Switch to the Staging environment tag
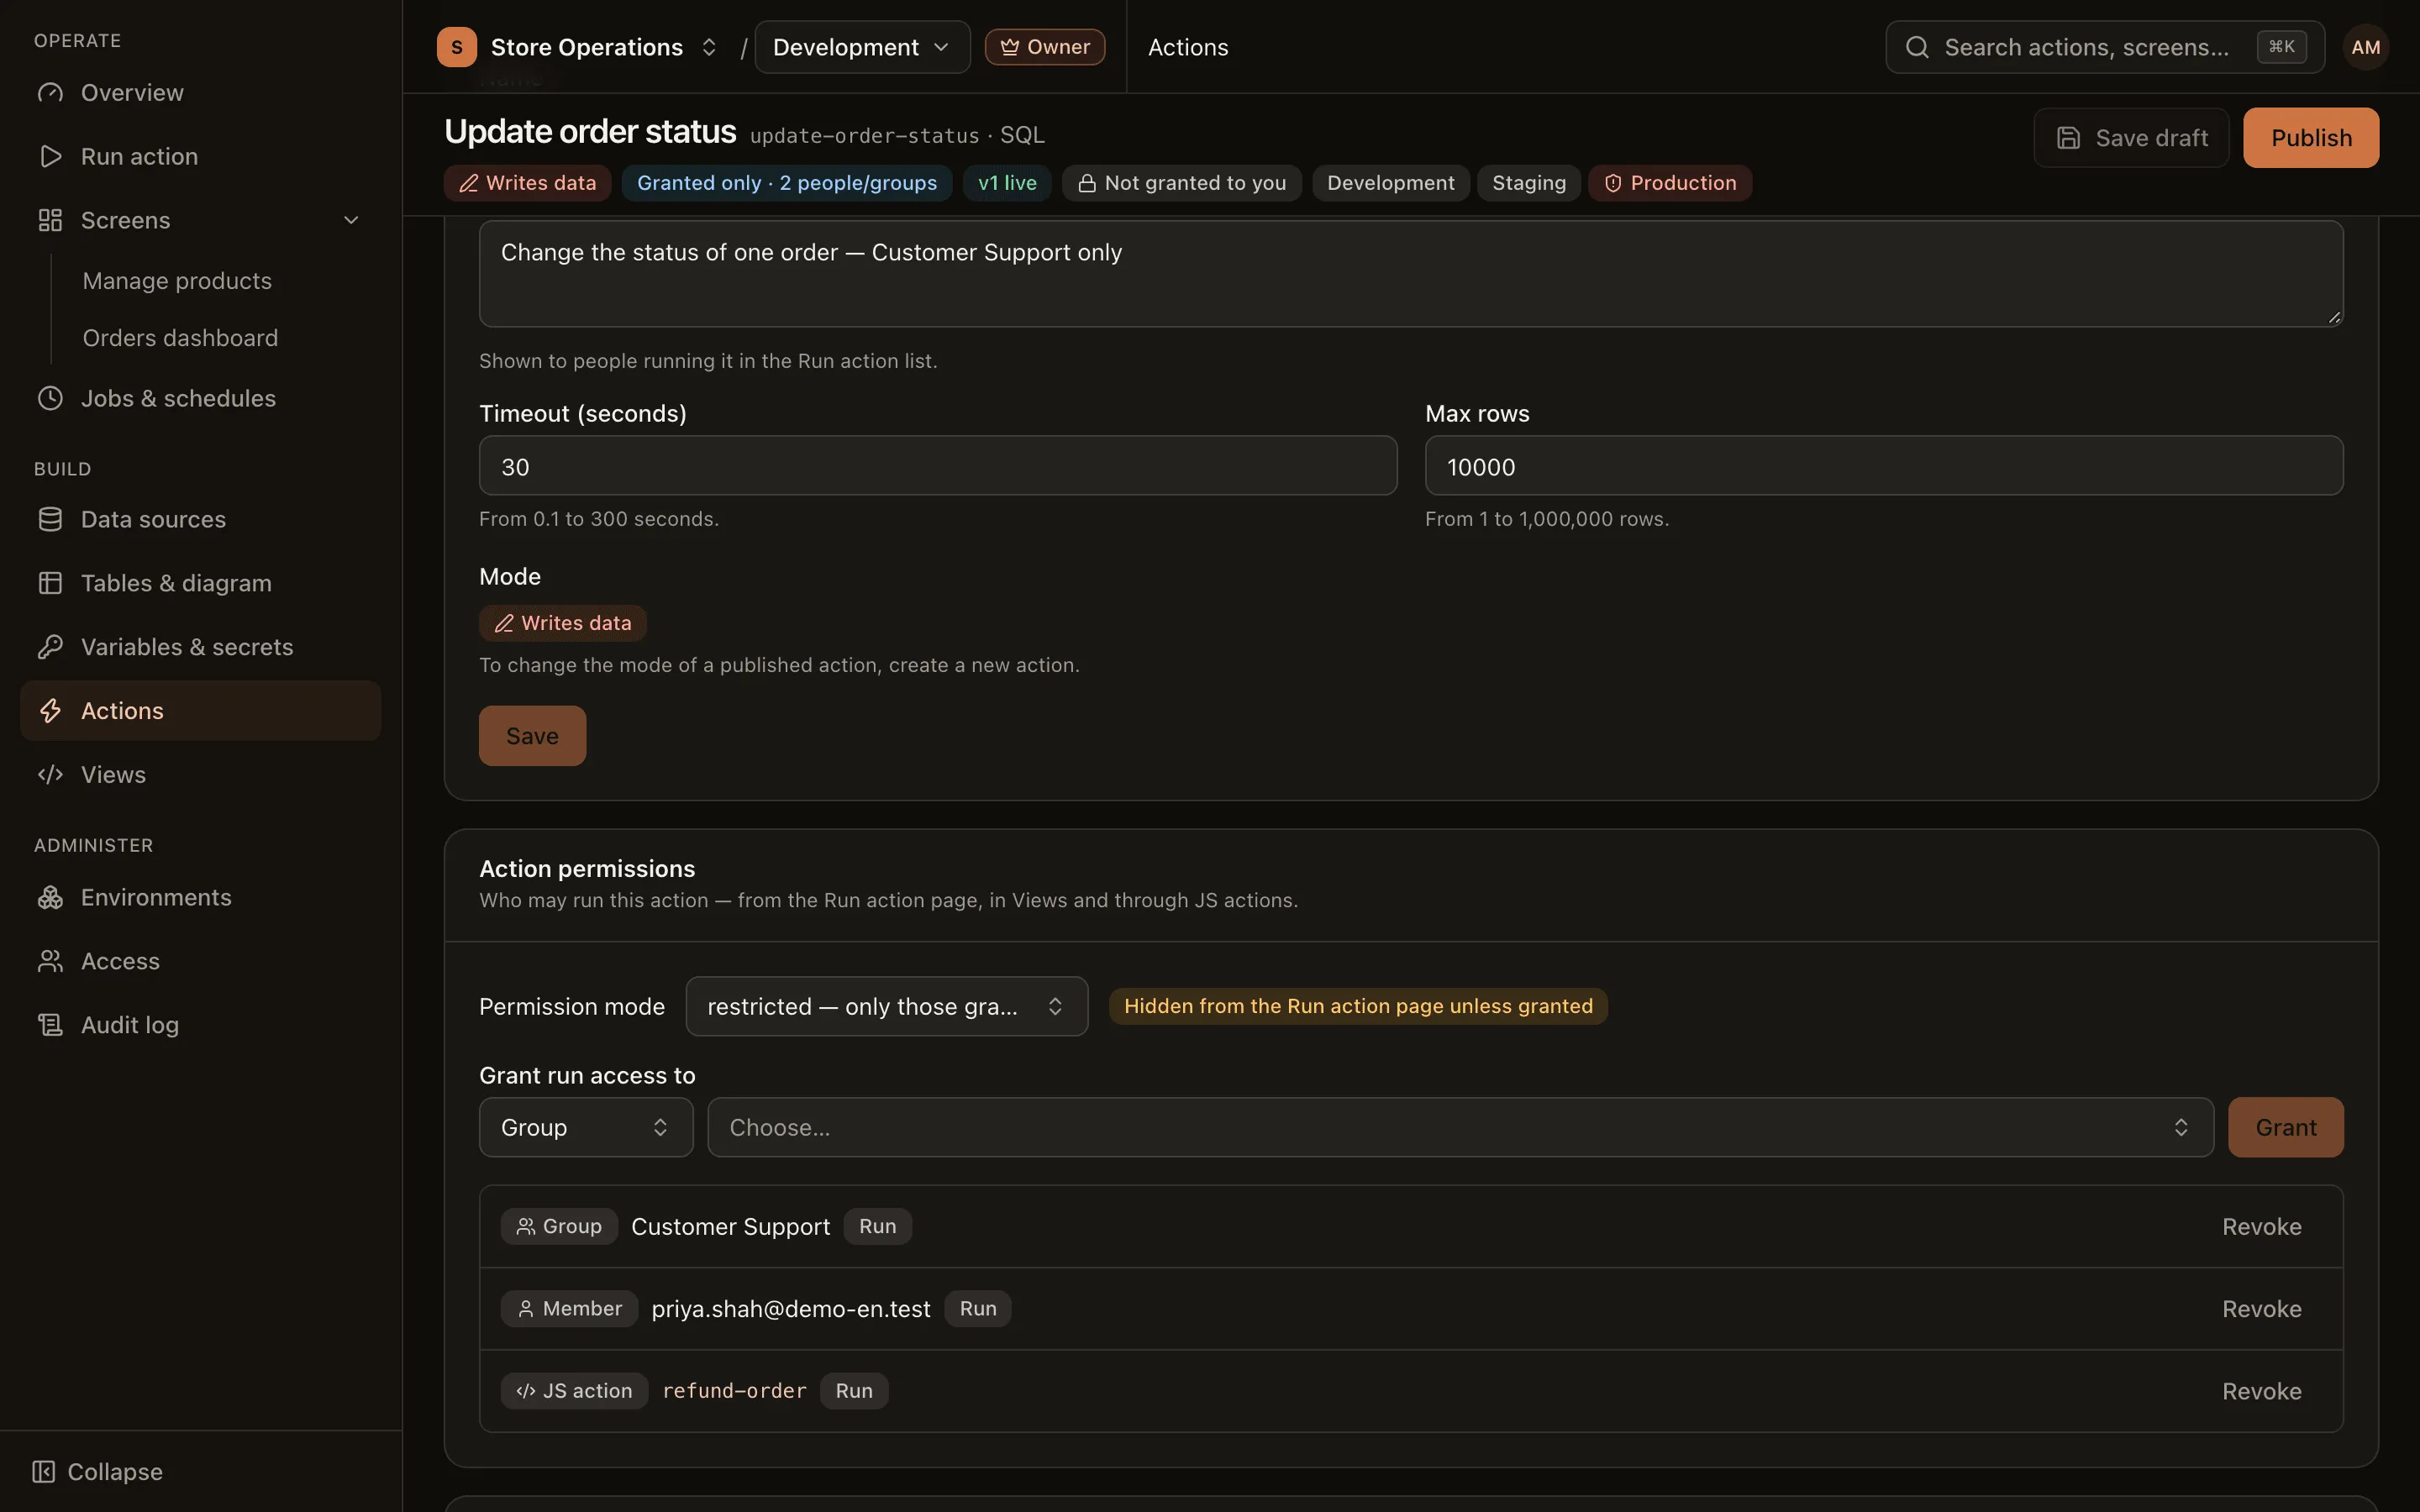This screenshot has width=2420, height=1512. point(1529,183)
